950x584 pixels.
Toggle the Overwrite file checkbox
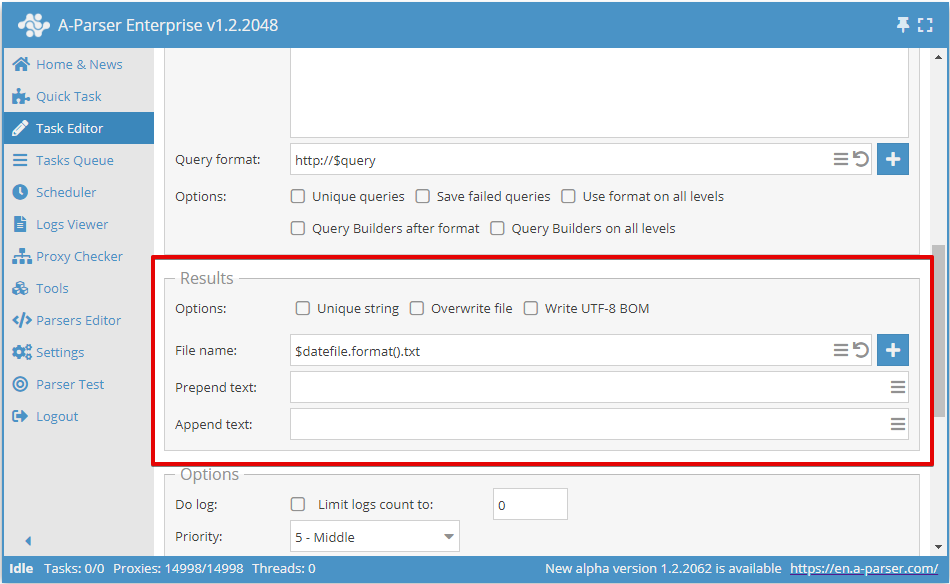tap(417, 308)
